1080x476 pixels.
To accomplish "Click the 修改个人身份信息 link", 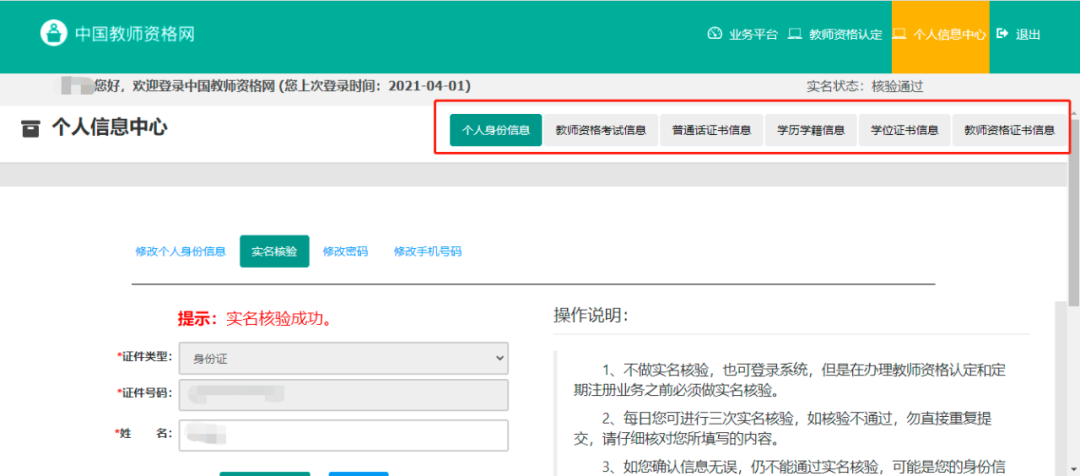I will (180, 252).
